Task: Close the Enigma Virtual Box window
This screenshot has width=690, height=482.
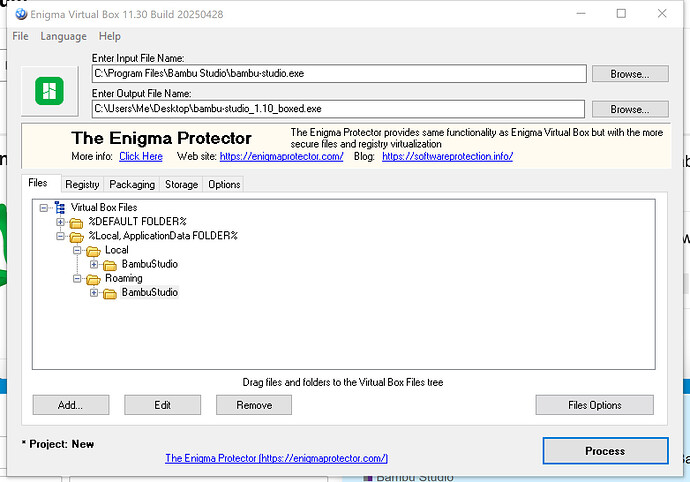Action: [x=662, y=14]
